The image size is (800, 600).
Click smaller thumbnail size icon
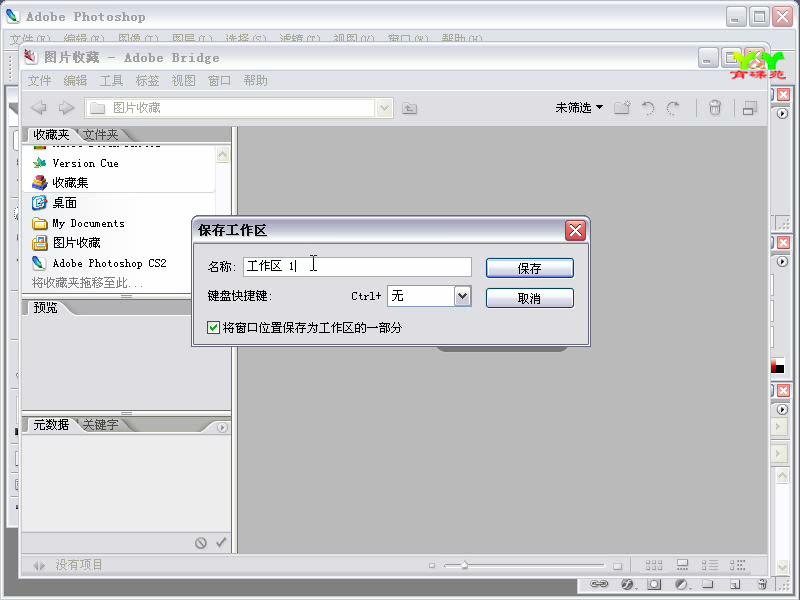(x=432, y=565)
